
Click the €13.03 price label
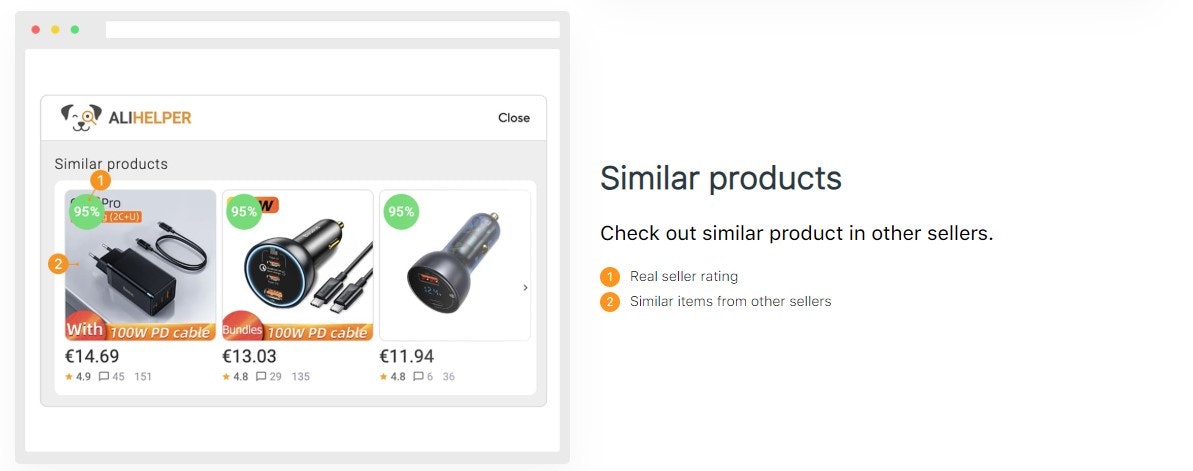pyautogui.click(x=249, y=356)
